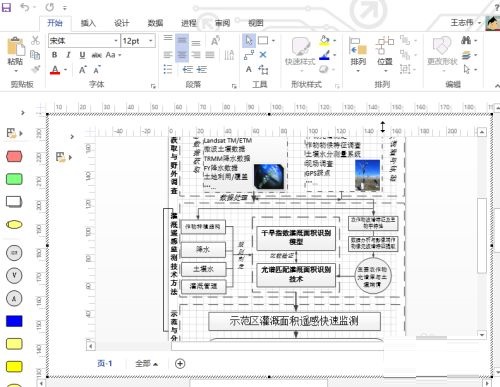Click Increase Indent icon

(x=202, y=69)
